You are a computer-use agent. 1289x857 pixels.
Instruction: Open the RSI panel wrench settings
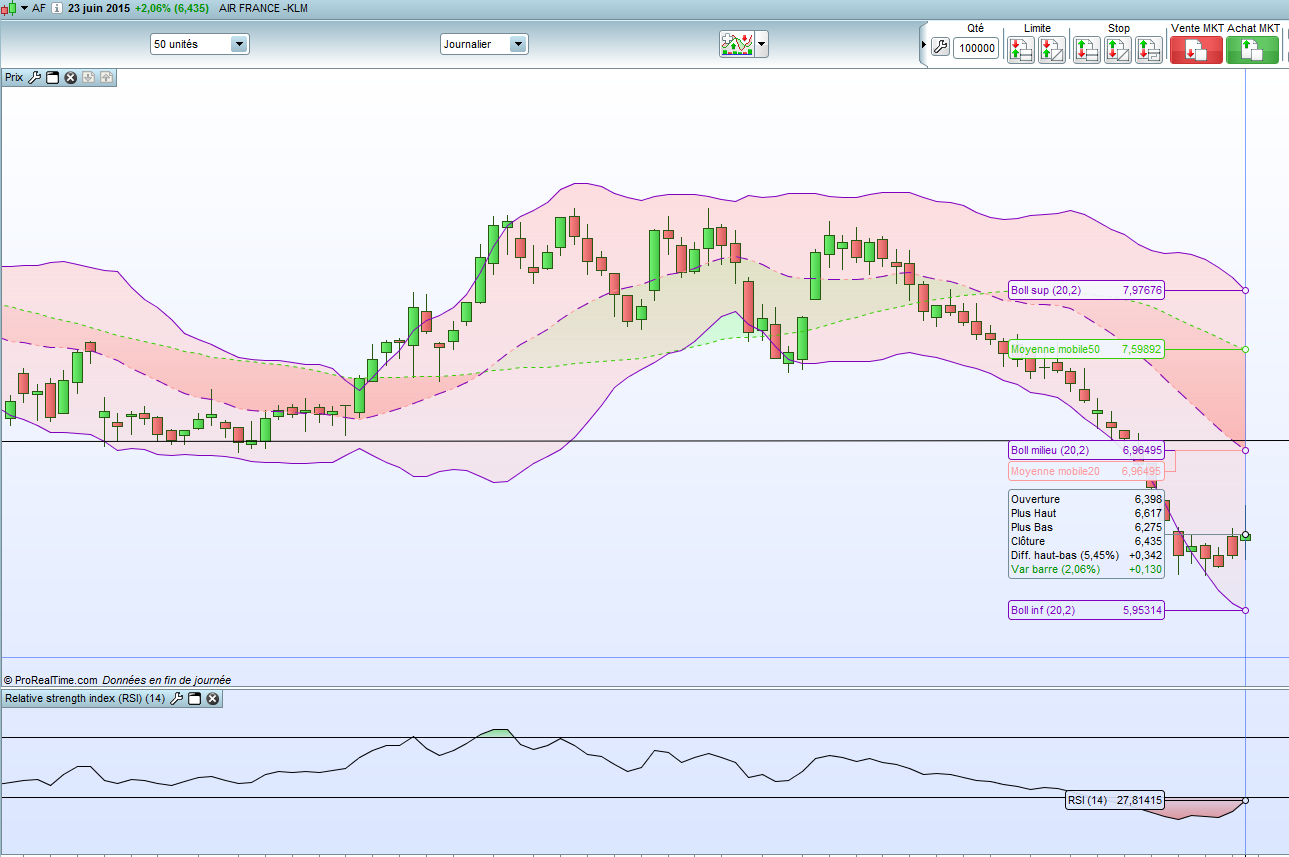click(177, 699)
